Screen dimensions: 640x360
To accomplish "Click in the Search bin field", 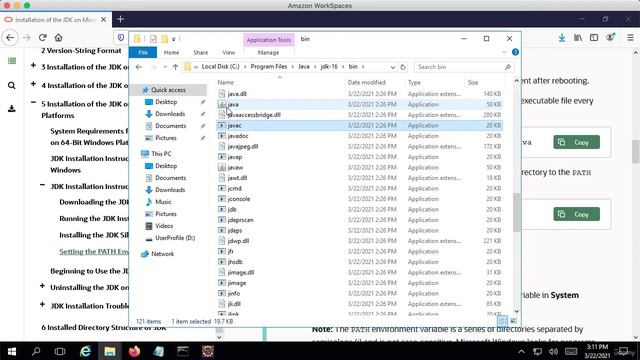I will click(x=464, y=67).
